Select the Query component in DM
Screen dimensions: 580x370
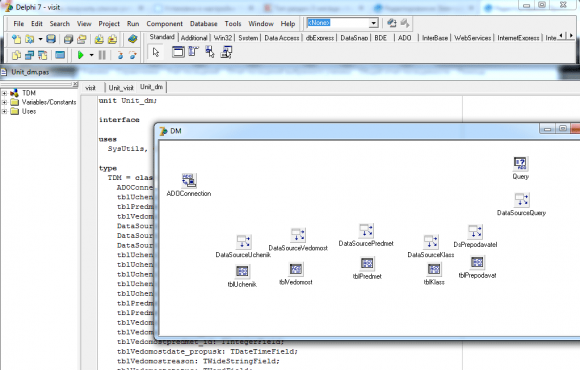(x=520, y=163)
